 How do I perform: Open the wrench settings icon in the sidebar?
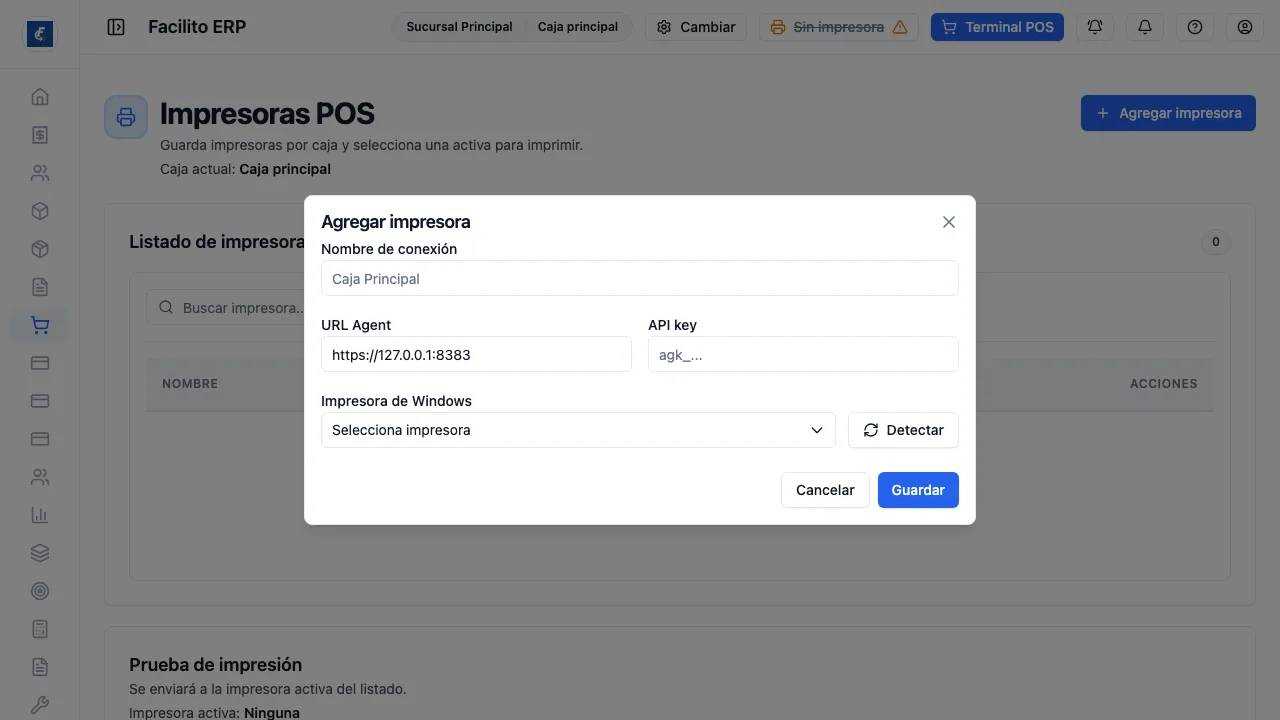40,705
